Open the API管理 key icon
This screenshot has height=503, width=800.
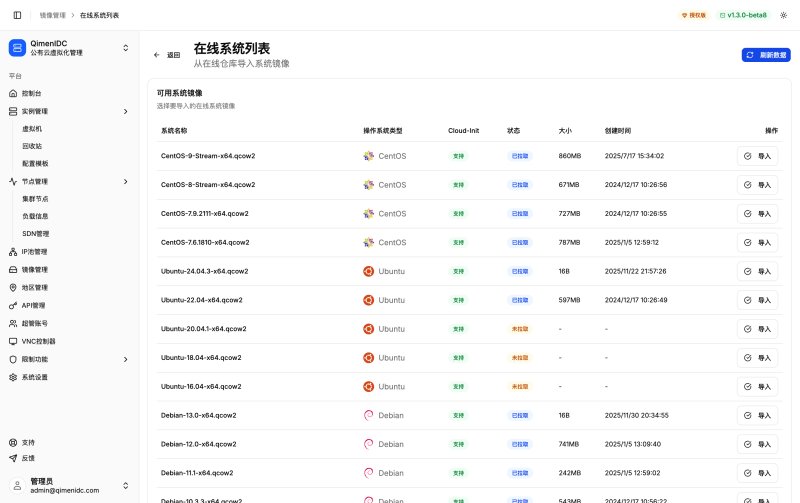tap(13, 306)
